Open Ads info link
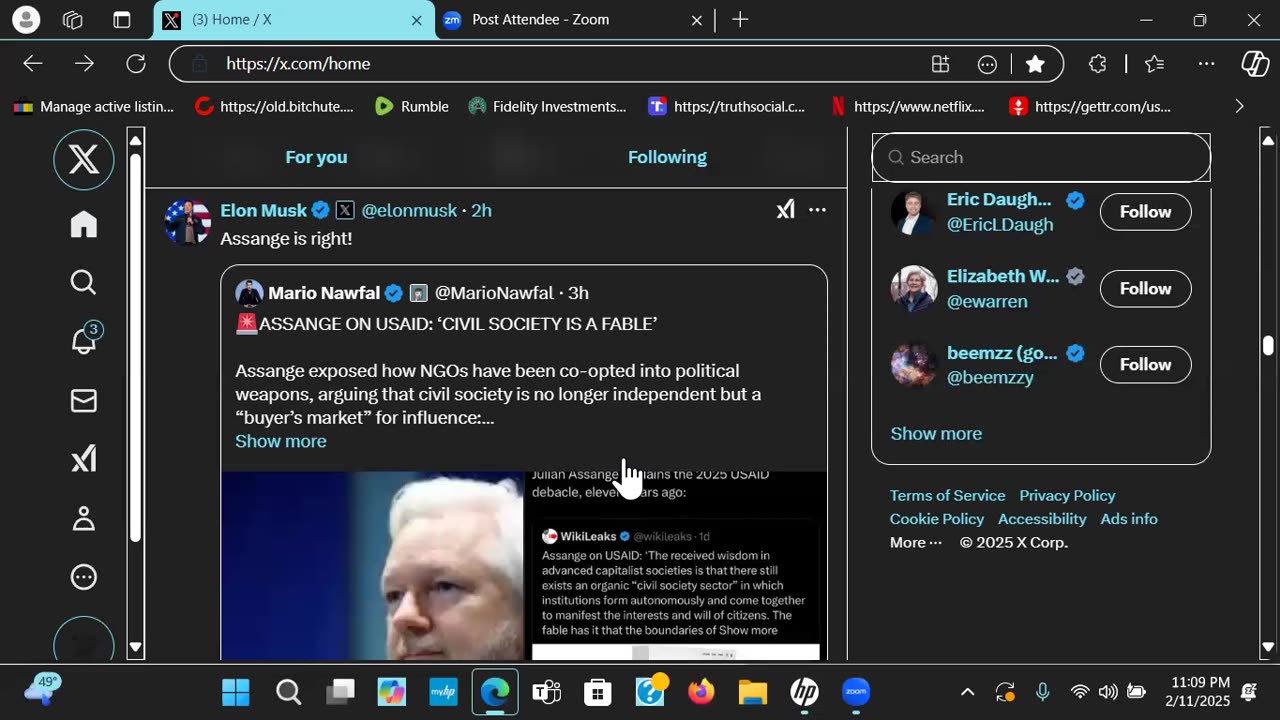 1129,519
